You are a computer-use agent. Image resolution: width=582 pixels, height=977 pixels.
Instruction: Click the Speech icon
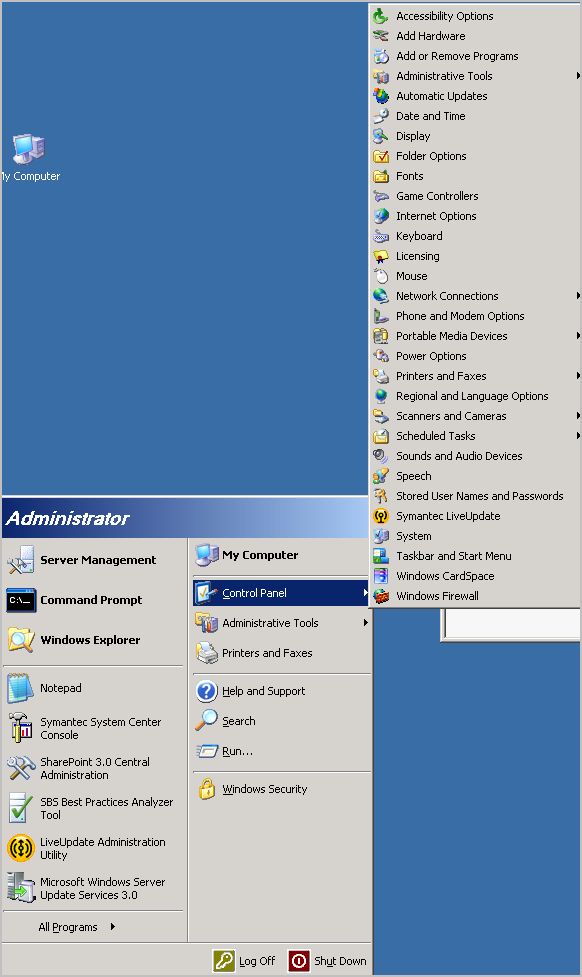381,476
